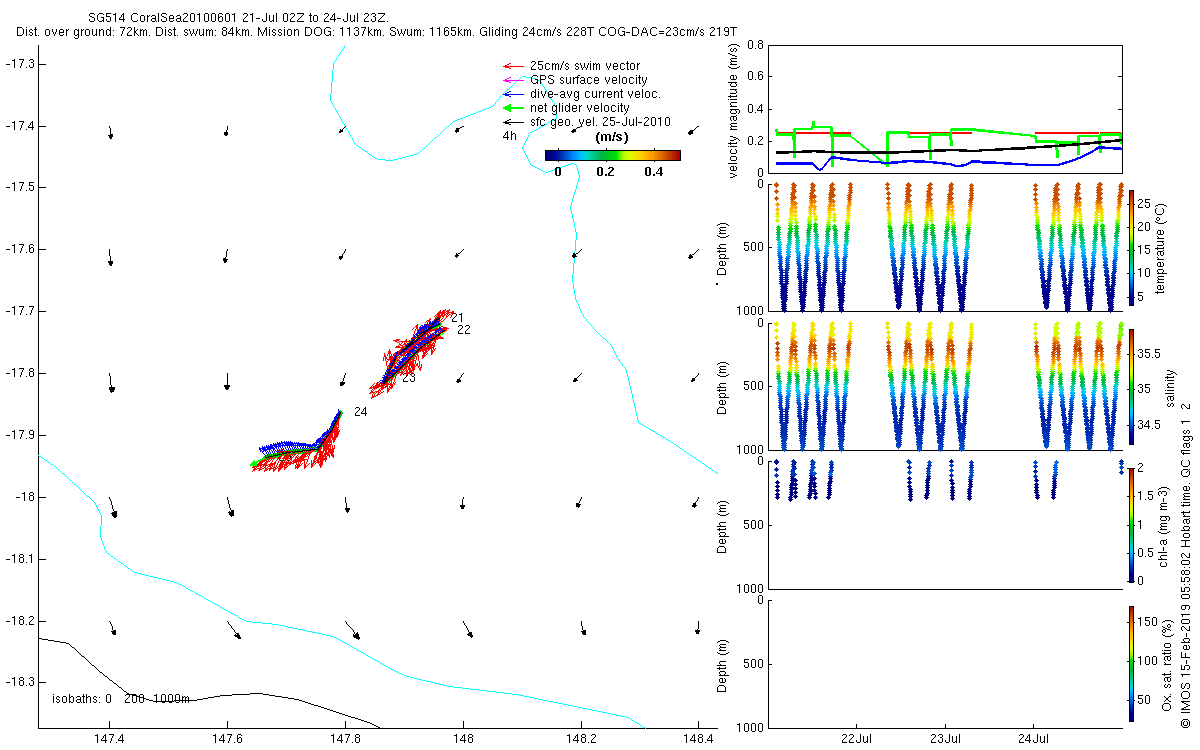Screen dimensions: 1200x750
Task: Click the red swim vector legend arrow
Action: click(x=511, y=66)
